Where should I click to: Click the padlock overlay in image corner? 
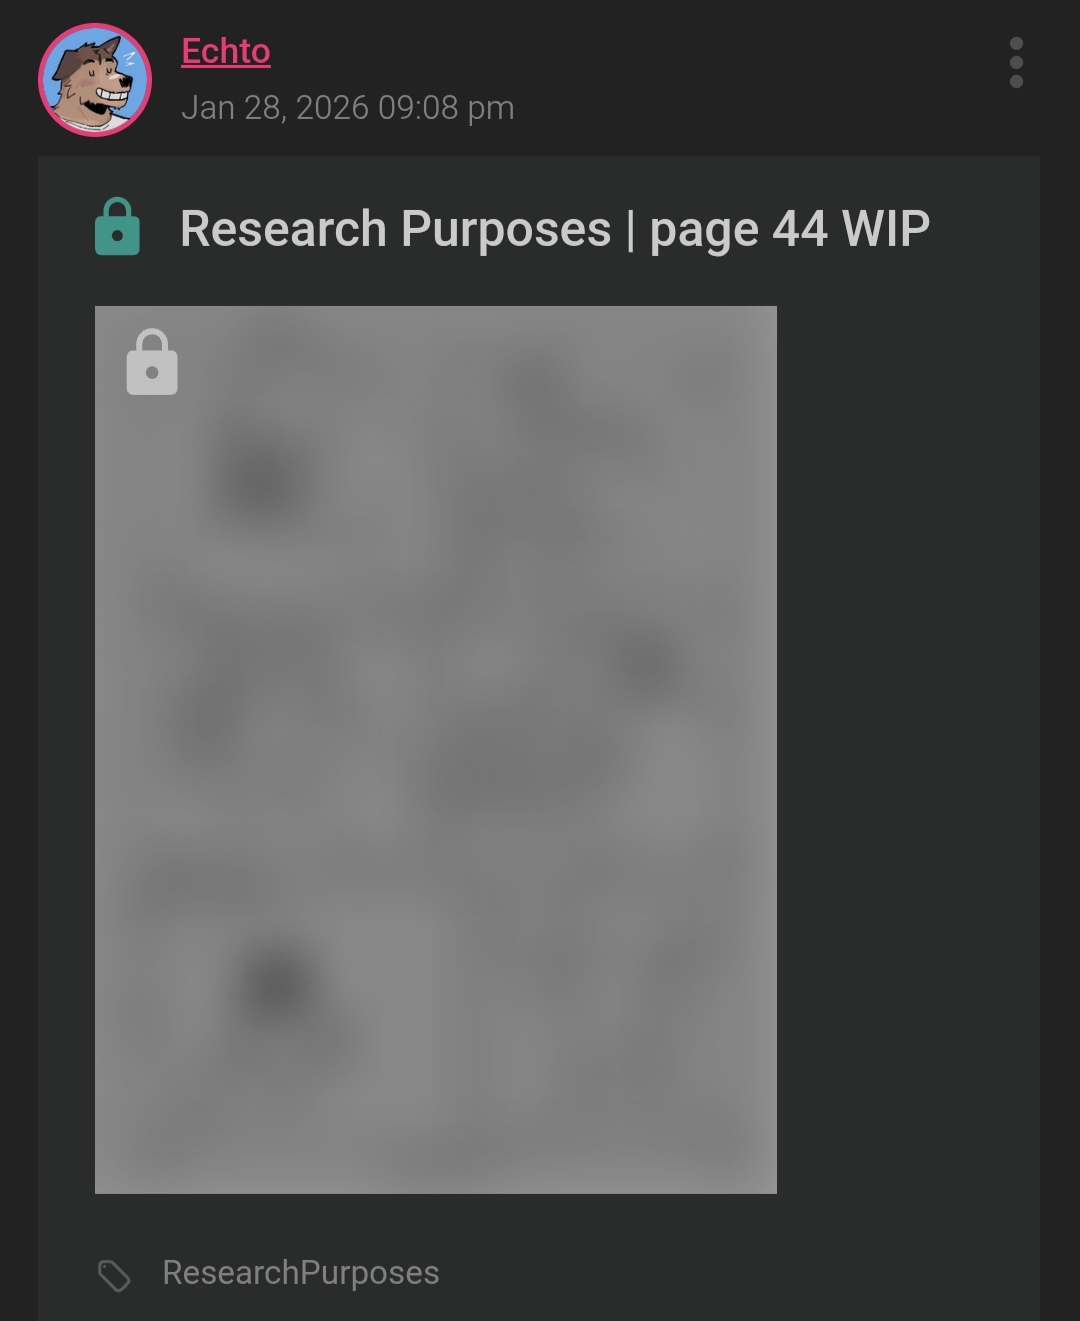pos(152,362)
